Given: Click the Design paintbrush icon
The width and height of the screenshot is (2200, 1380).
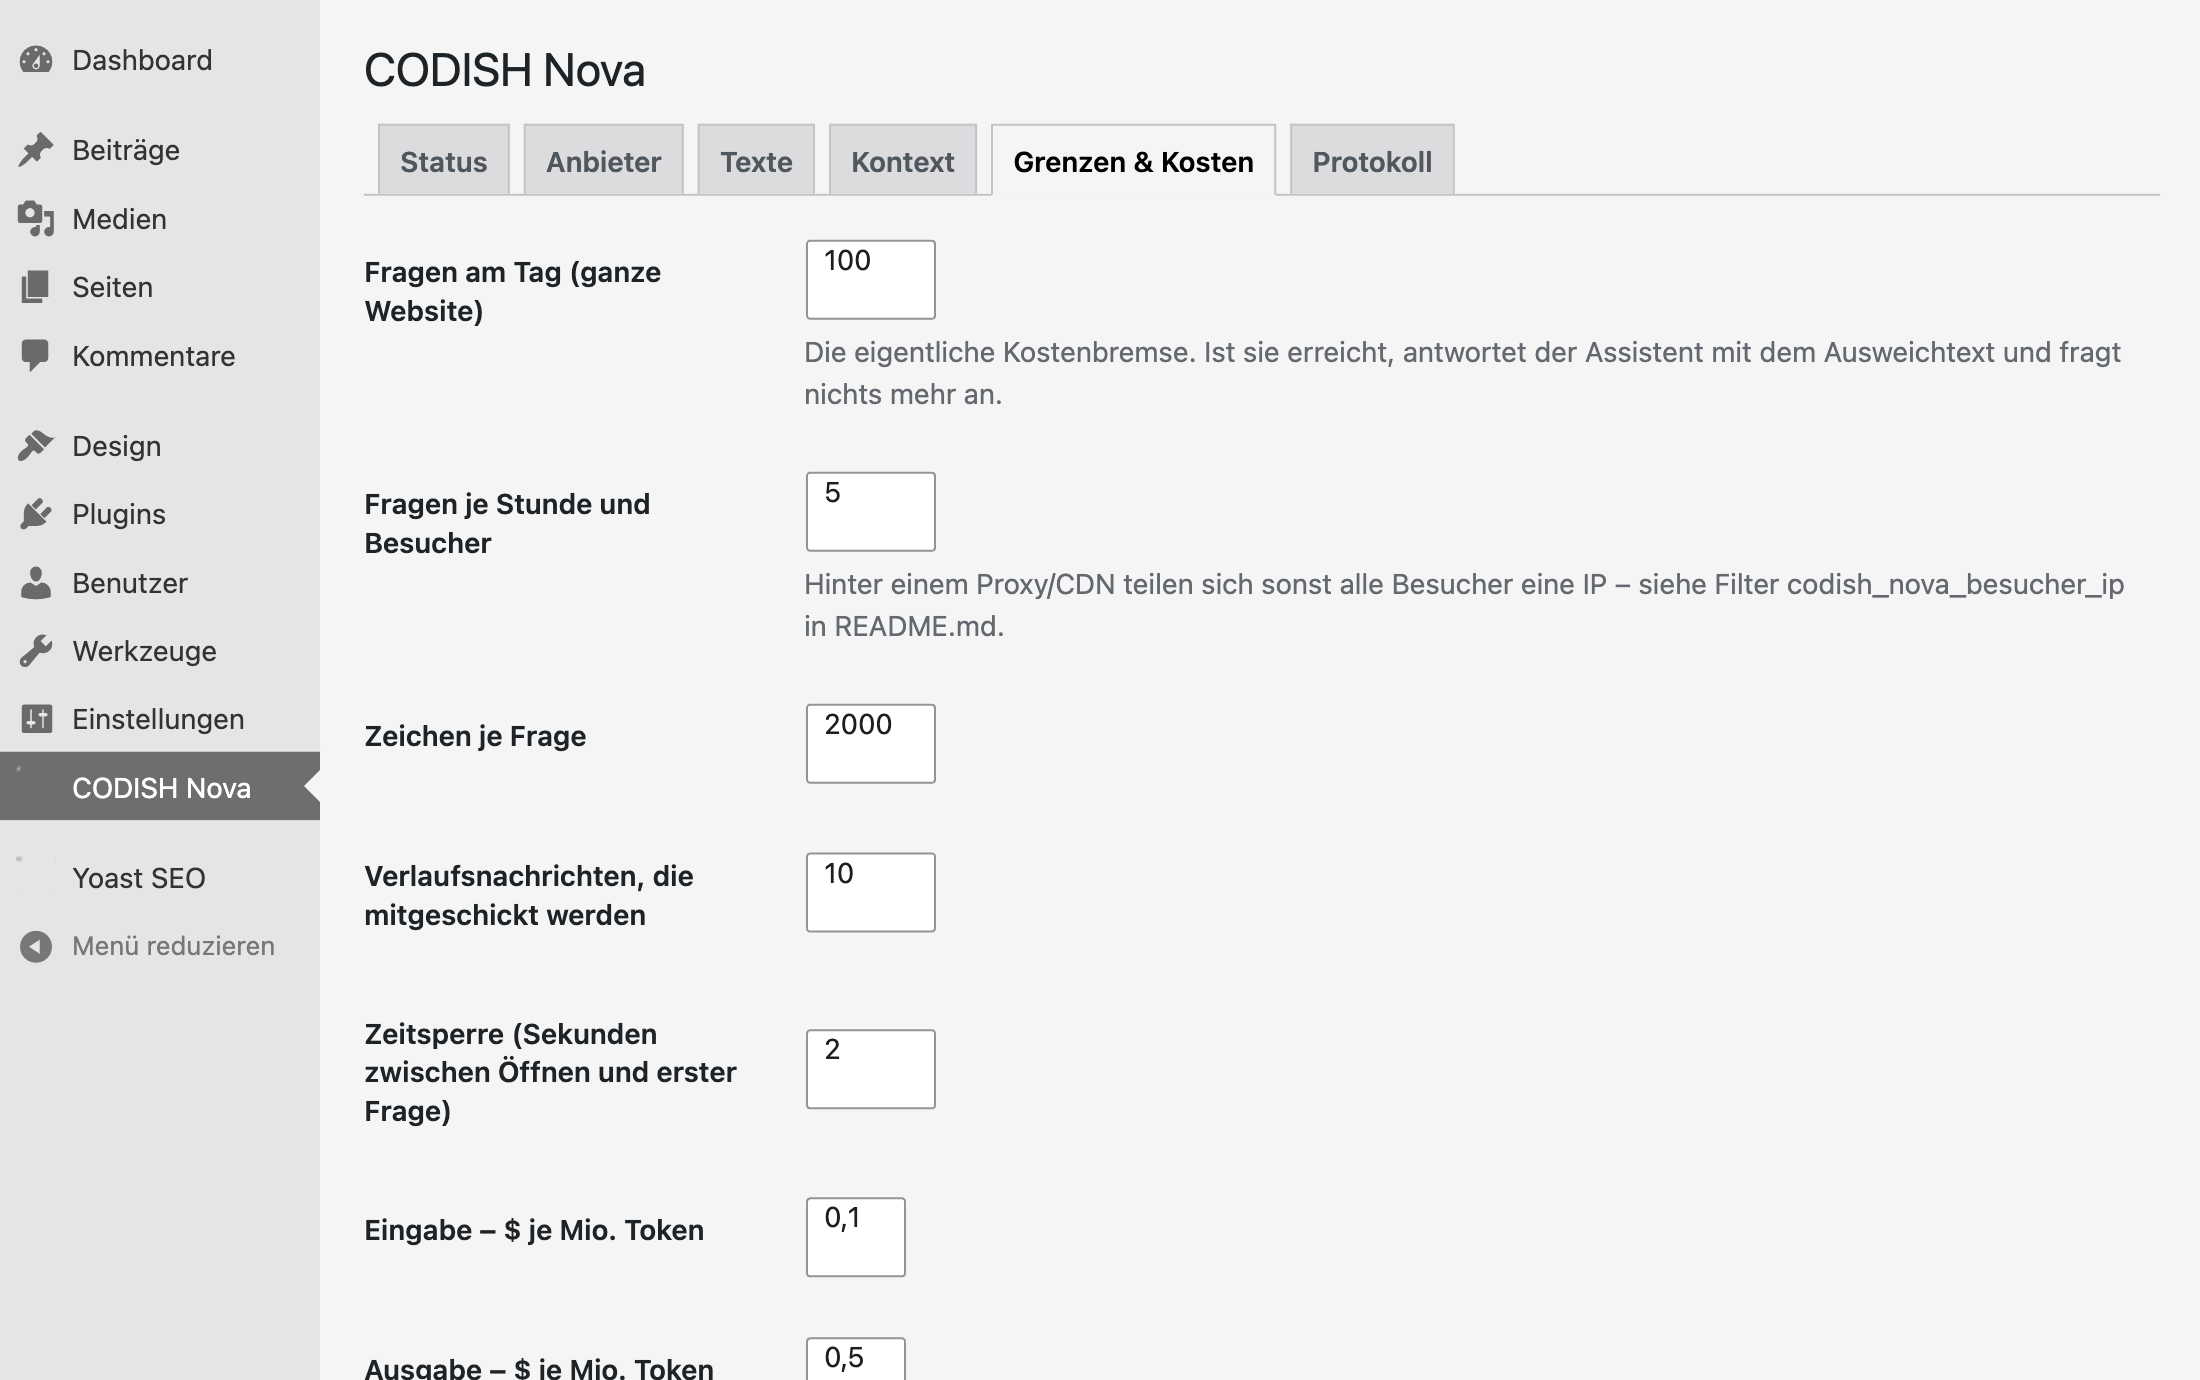Looking at the screenshot, I should pyautogui.click(x=36, y=446).
